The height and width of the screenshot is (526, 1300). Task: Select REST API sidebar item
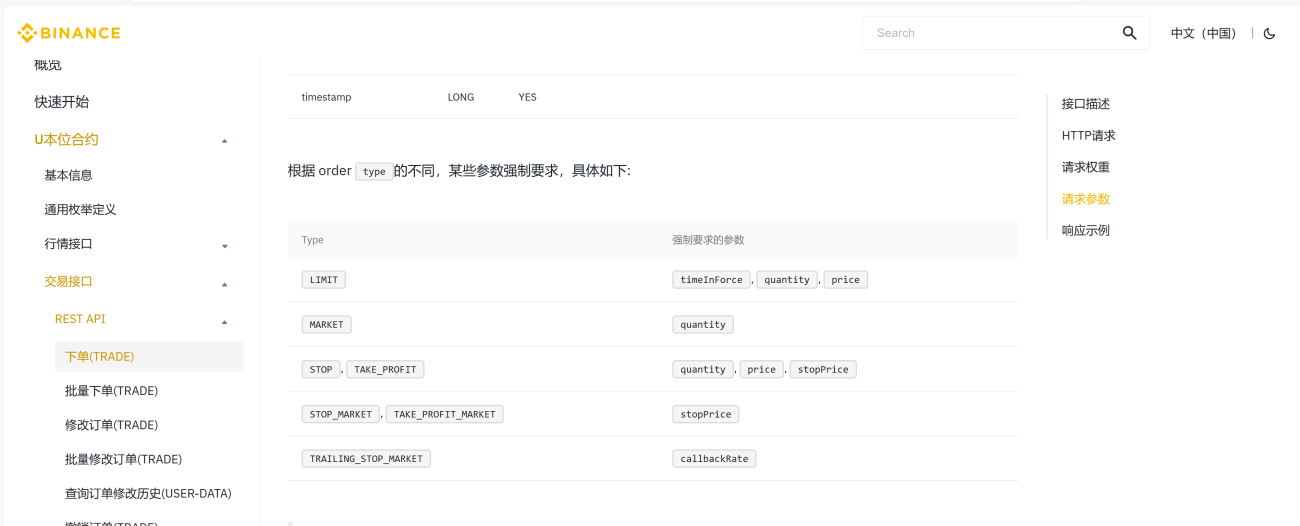pos(80,319)
